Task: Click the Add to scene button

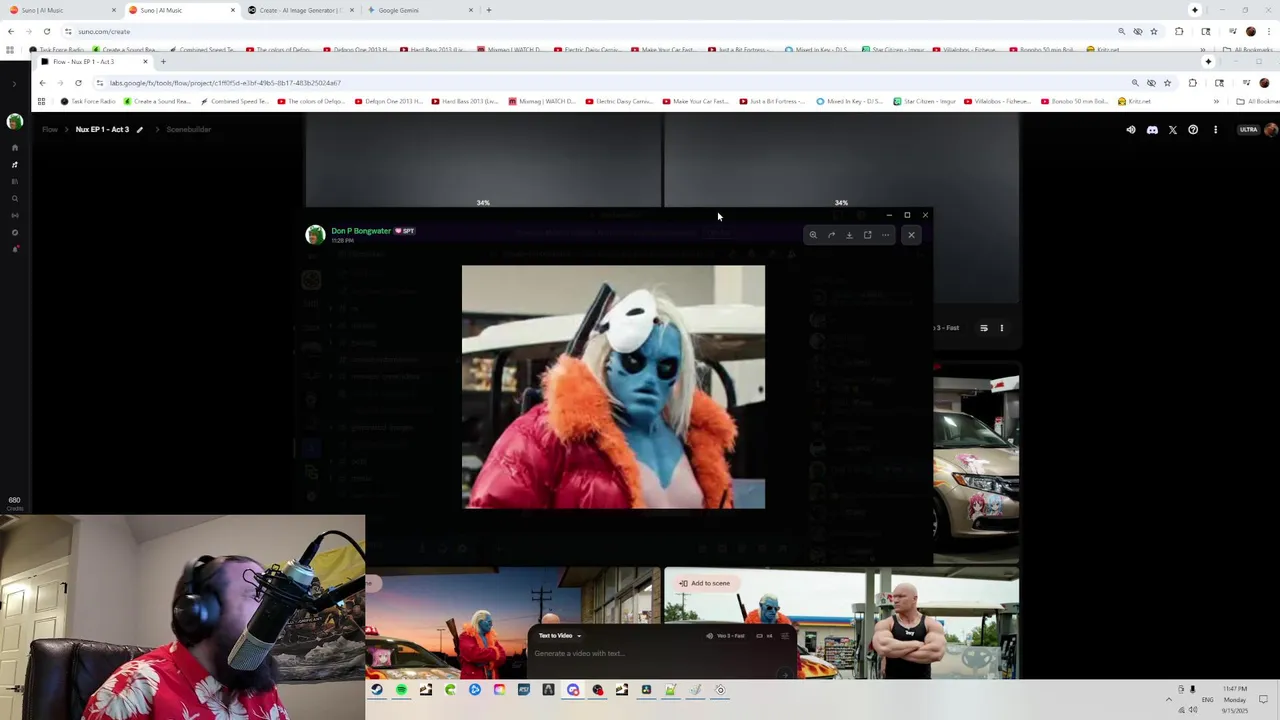Action: pyautogui.click(x=705, y=583)
